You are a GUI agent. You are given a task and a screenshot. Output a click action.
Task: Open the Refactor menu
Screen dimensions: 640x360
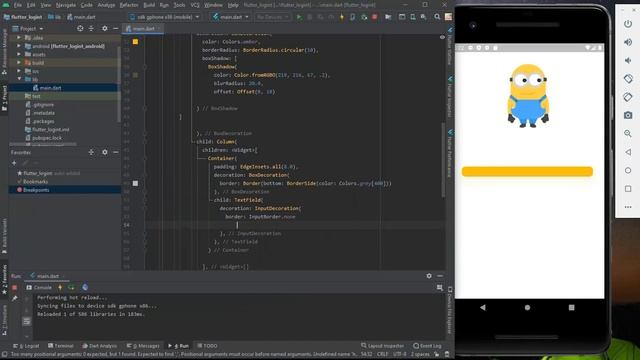tap(129, 5)
